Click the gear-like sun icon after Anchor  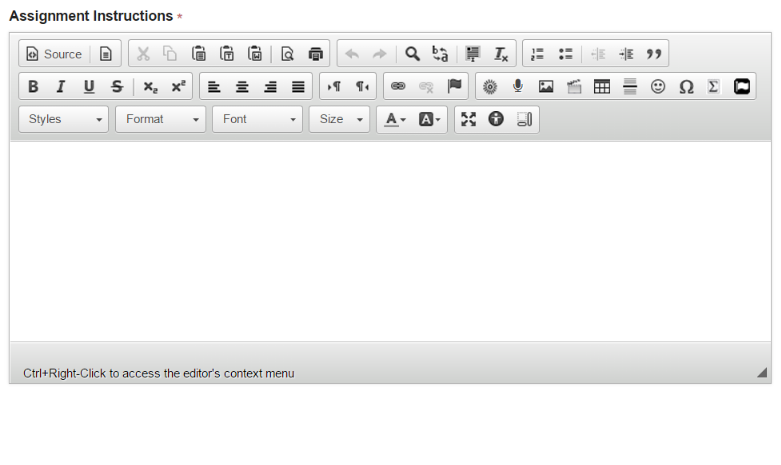click(x=490, y=87)
